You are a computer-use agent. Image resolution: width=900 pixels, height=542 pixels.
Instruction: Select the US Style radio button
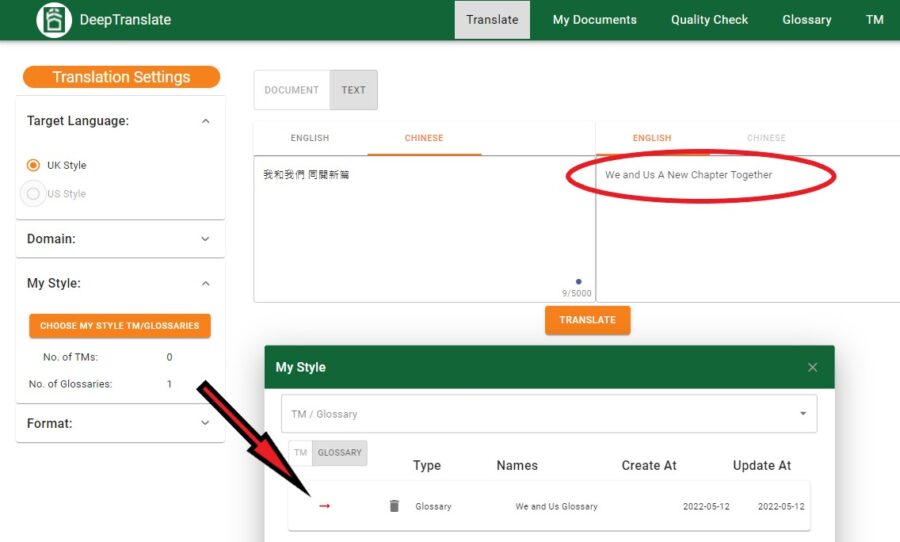(33, 193)
